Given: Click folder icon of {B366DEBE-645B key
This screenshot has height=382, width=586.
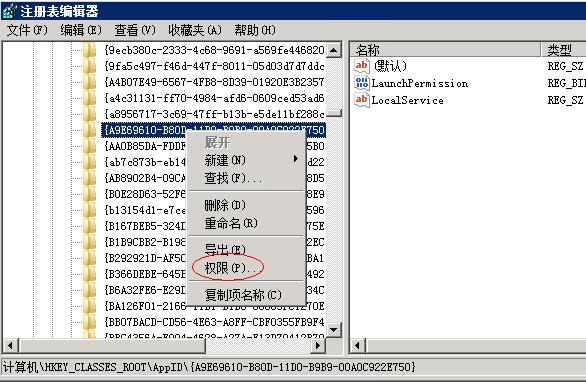Looking at the screenshot, I should pyautogui.click(x=90, y=274).
